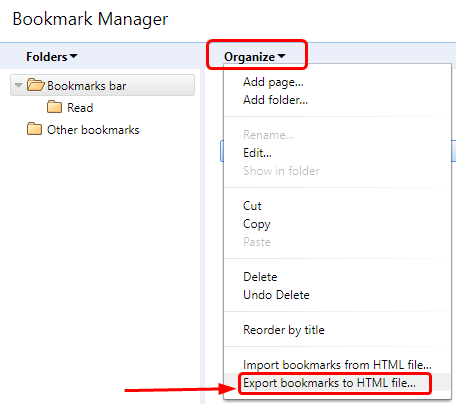Select the Read folder label in the tree
The height and width of the screenshot is (404, 456).
pyautogui.click(x=80, y=108)
